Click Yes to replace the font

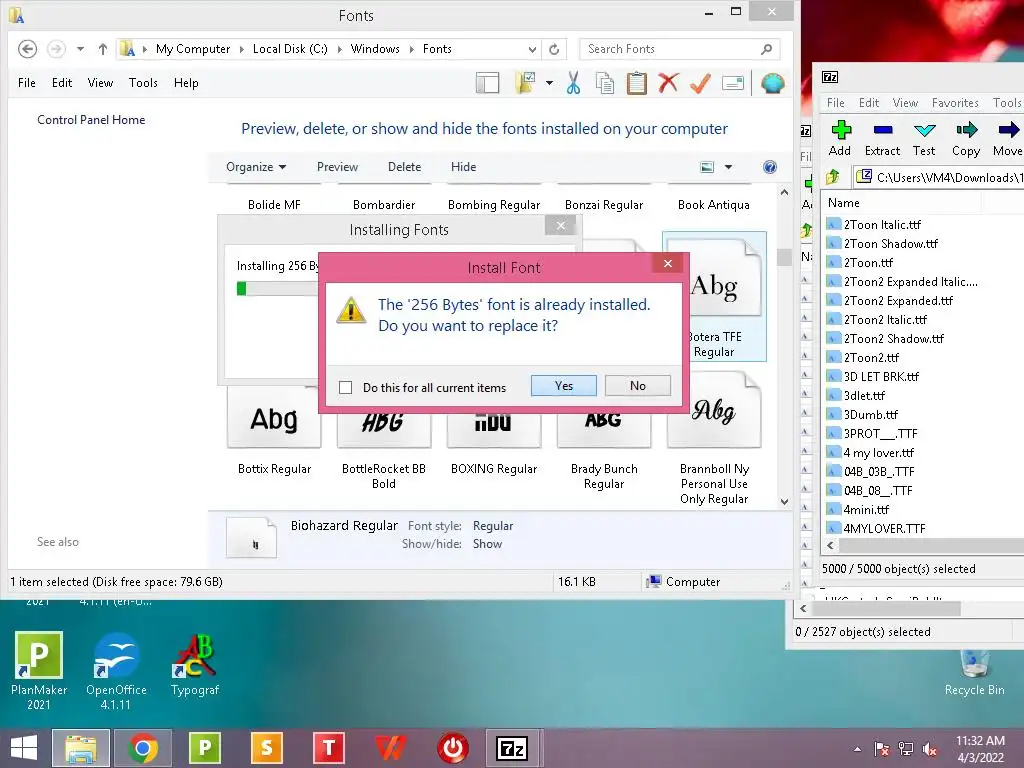tap(564, 386)
